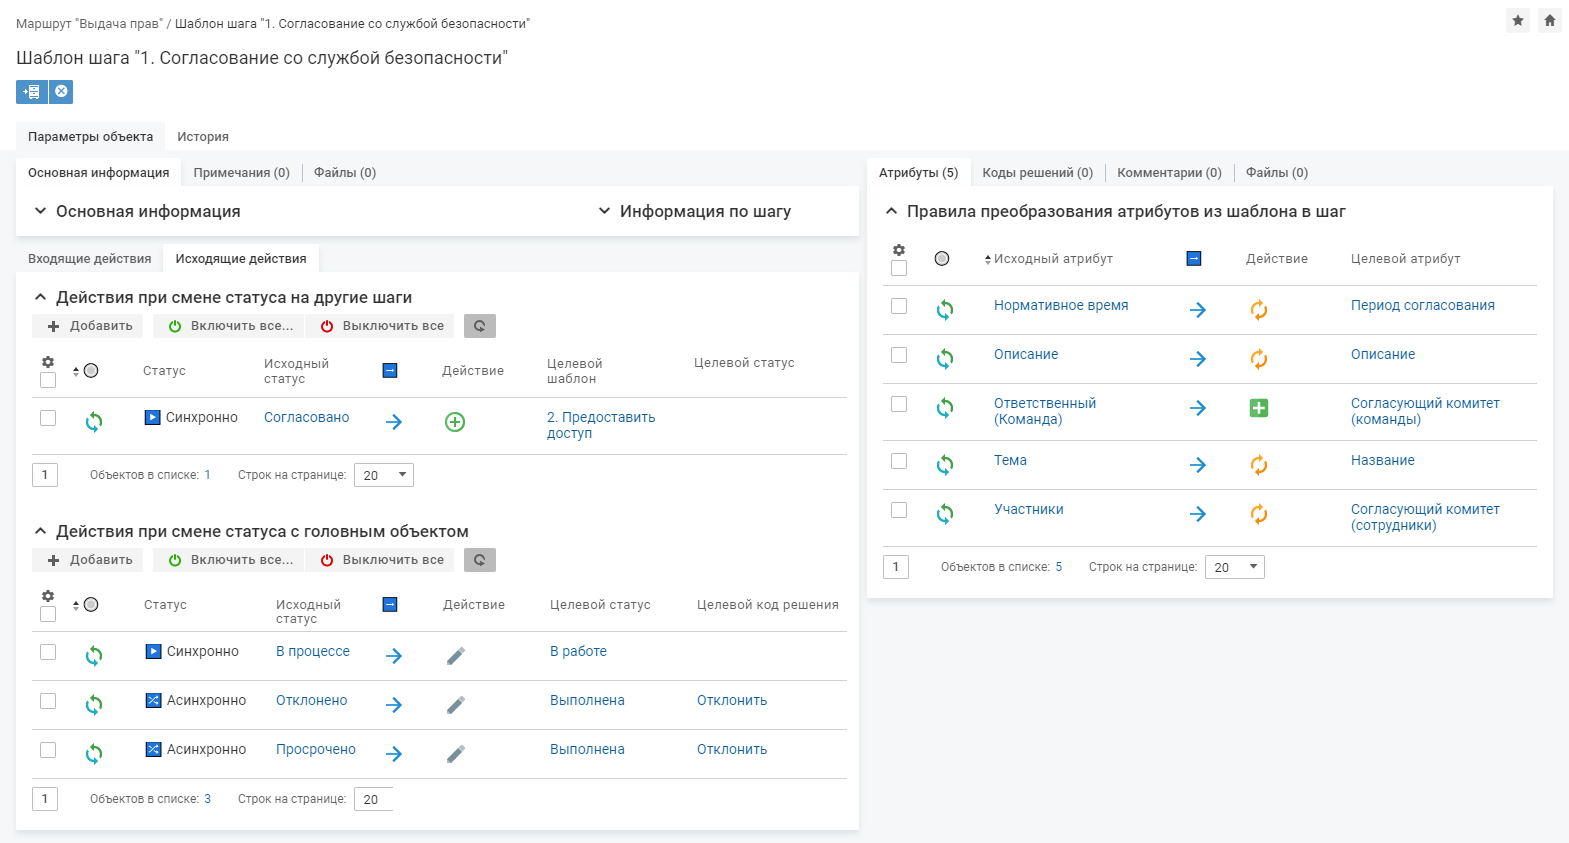This screenshot has height=843, width=1569.
Task: Click Выключить все in other-steps actions section
Action: pos(381,326)
